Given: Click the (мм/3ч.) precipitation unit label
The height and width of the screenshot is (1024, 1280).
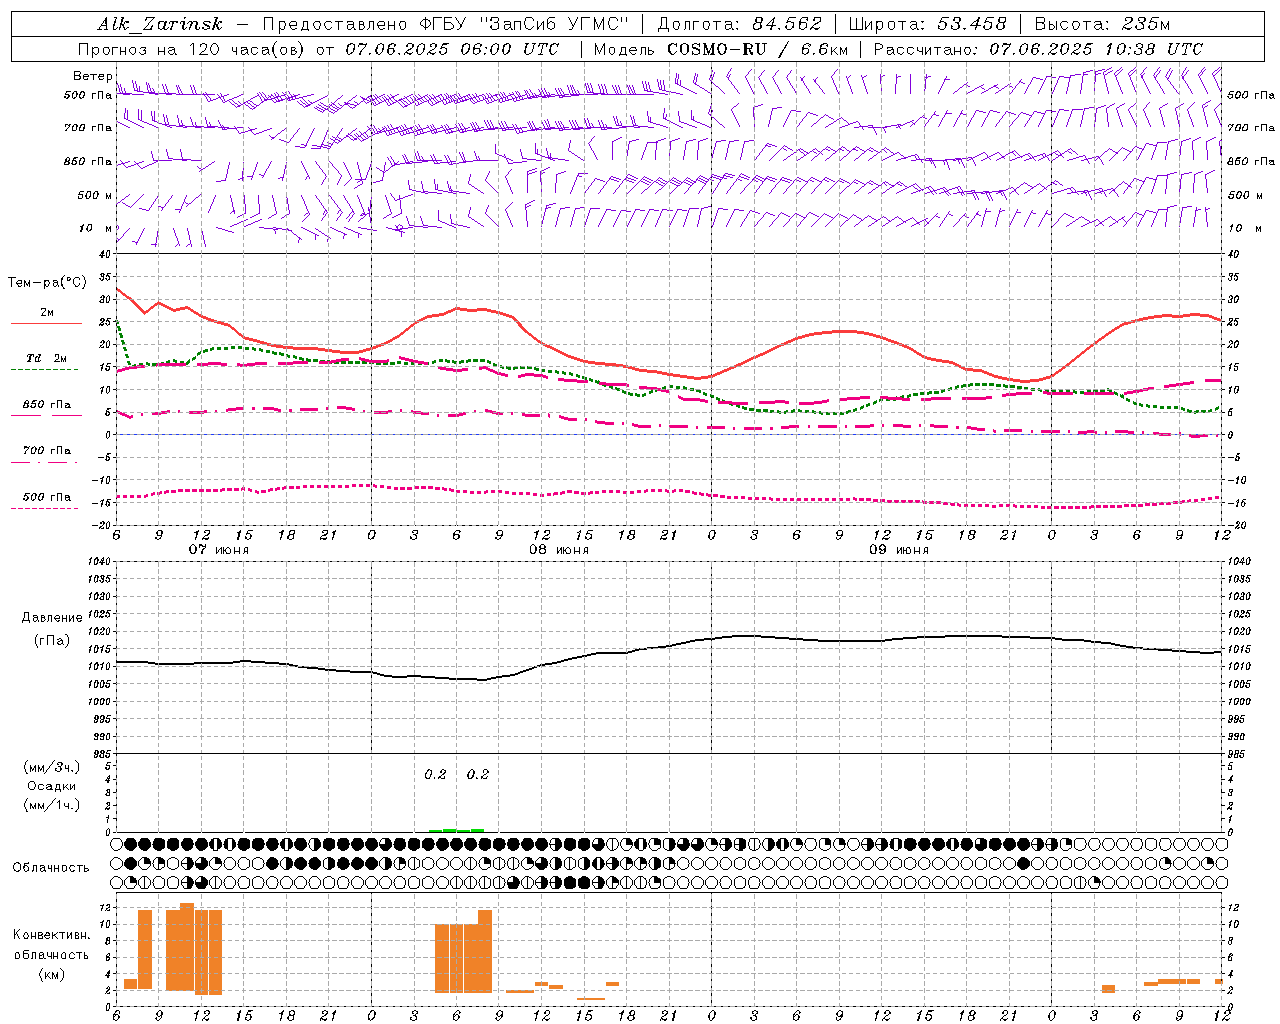Looking at the screenshot, I should [52, 767].
